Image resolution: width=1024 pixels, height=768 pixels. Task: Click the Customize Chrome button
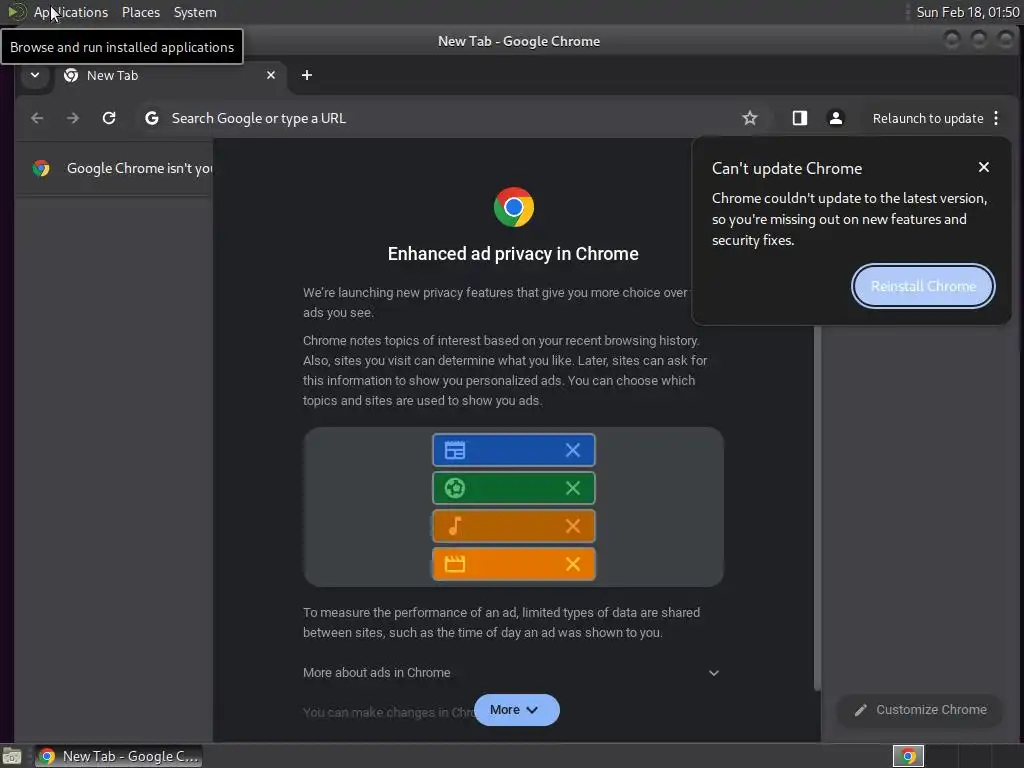tap(920, 710)
